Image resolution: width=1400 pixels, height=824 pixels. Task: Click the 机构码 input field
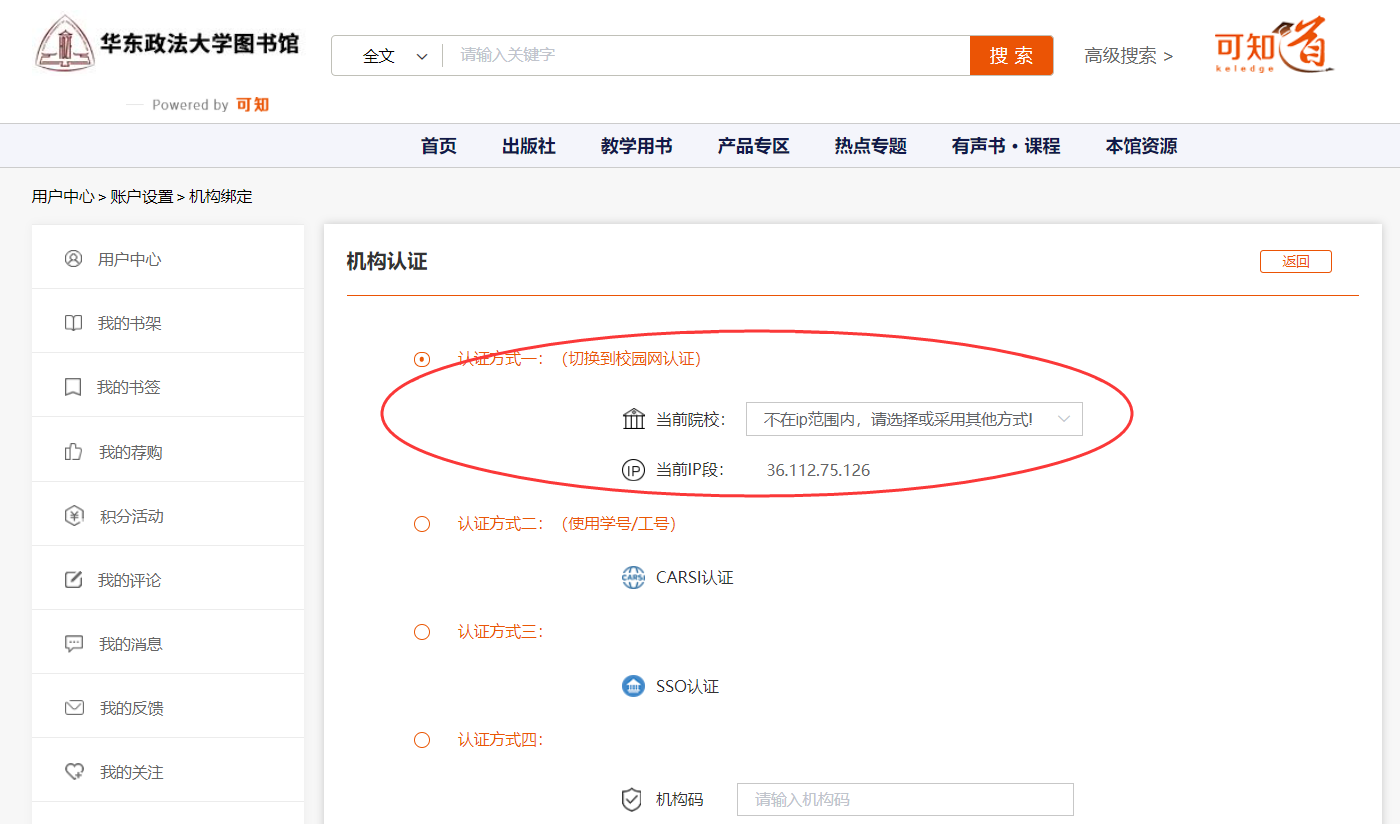(904, 800)
